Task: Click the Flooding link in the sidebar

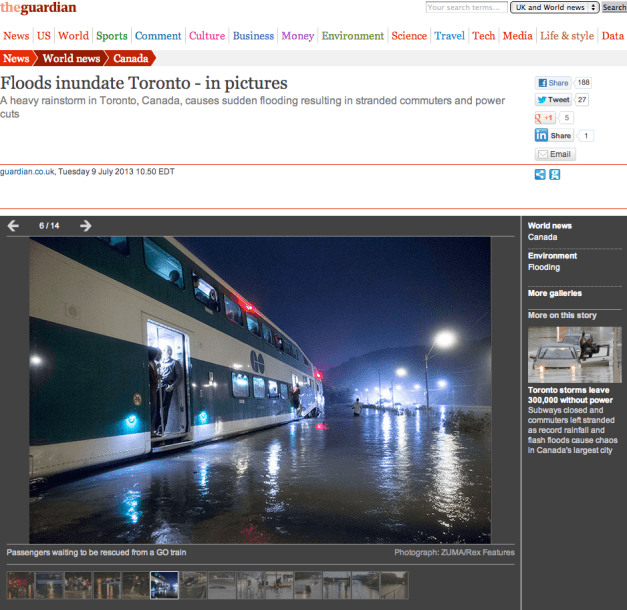Action: [x=544, y=268]
